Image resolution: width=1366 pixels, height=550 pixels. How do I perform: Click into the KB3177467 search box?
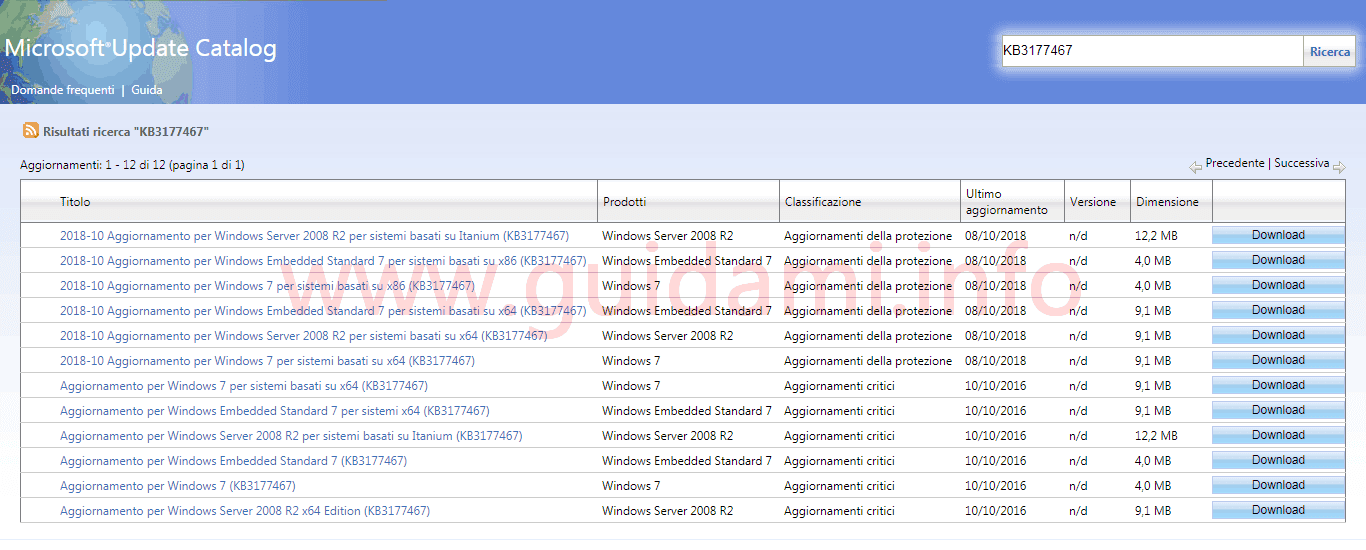[1153, 51]
